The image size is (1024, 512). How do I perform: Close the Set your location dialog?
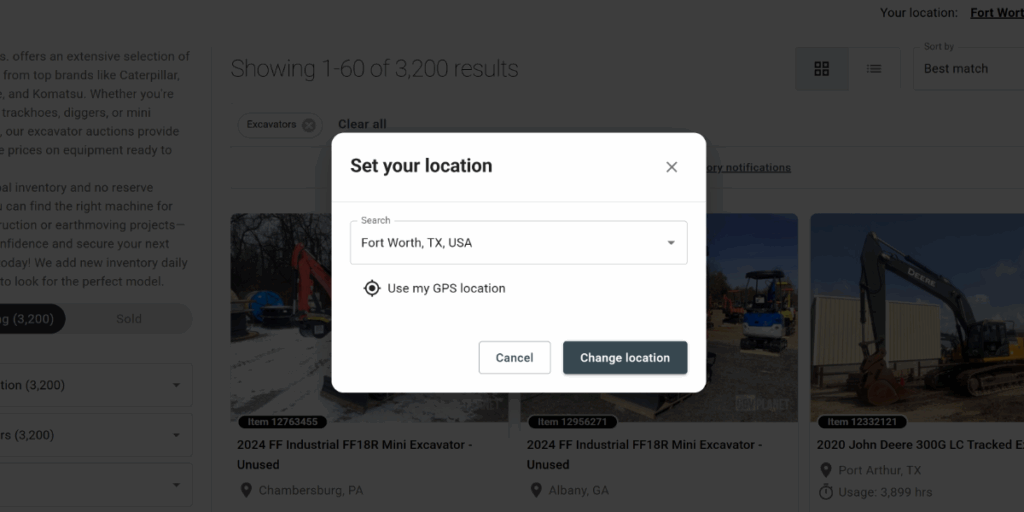click(x=671, y=167)
